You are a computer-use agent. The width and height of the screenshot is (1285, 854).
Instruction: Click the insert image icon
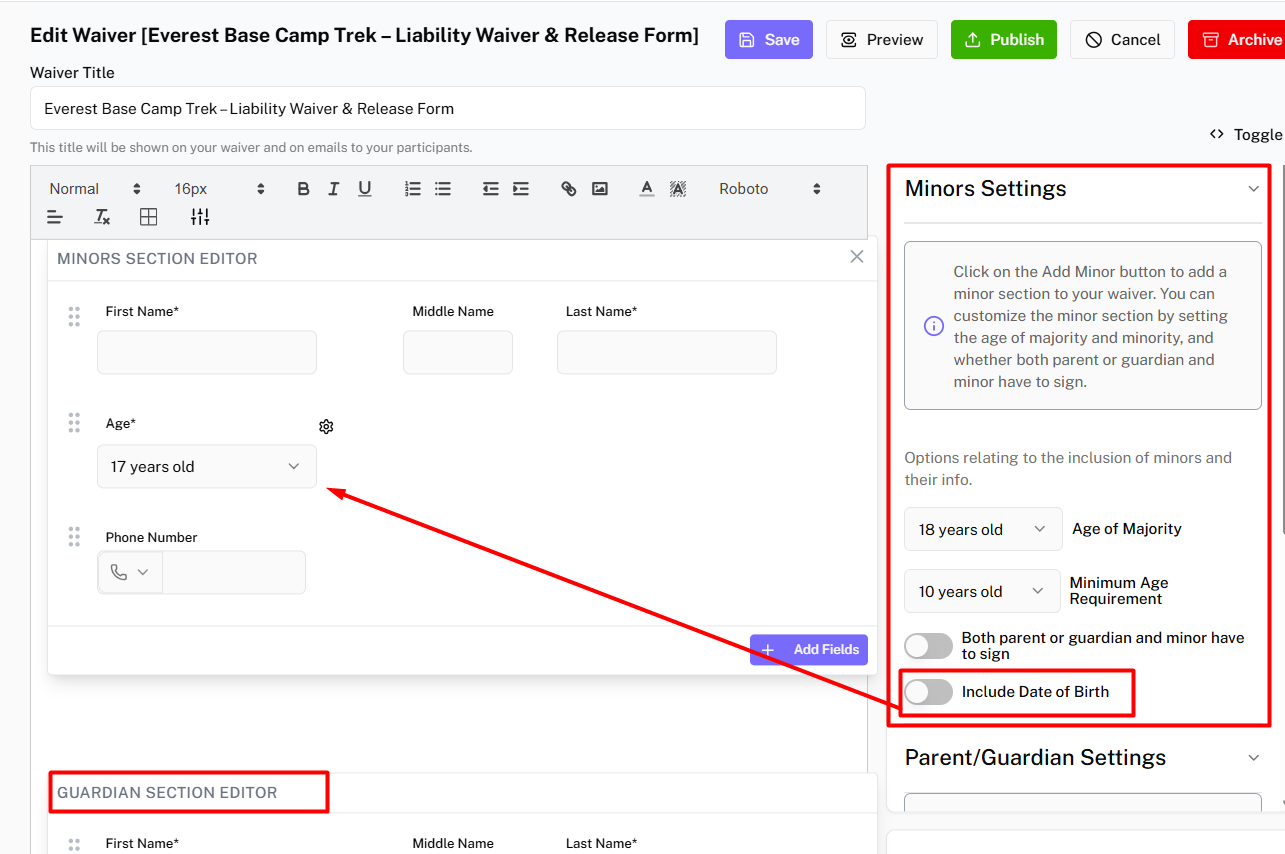[x=600, y=189]
